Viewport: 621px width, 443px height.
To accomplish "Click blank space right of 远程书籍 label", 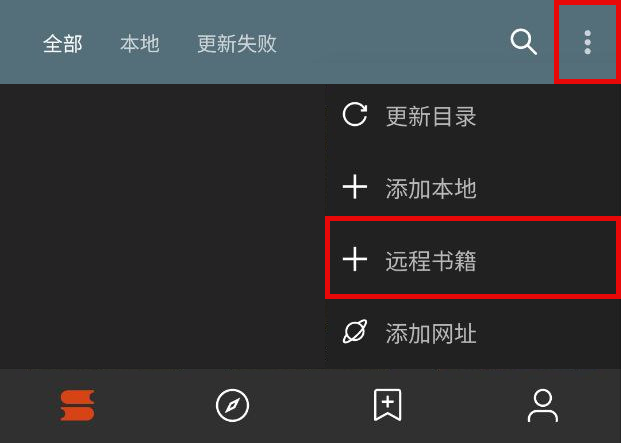I will 547,259.
